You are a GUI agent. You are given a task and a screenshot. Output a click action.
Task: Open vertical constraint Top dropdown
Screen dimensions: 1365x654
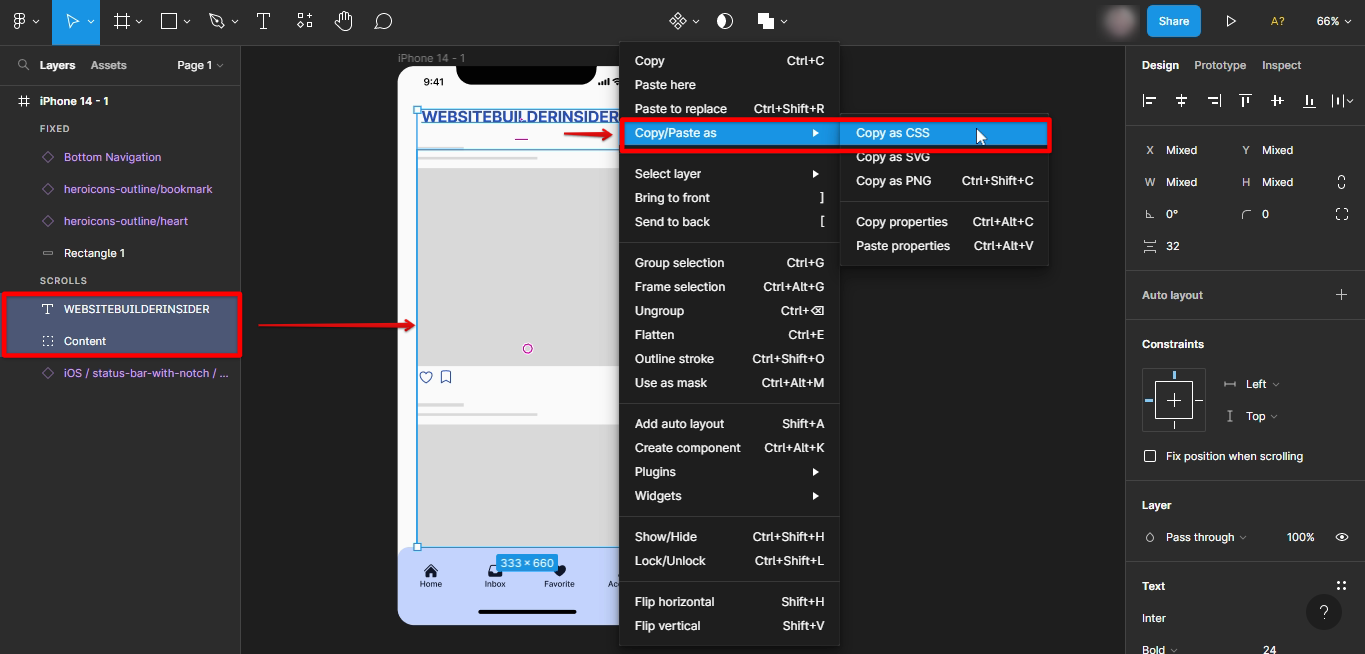1262,416
